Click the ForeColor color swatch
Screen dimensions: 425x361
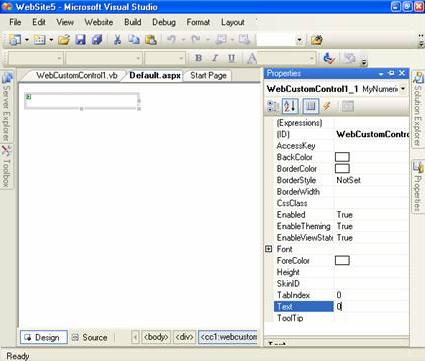(342, 260)
